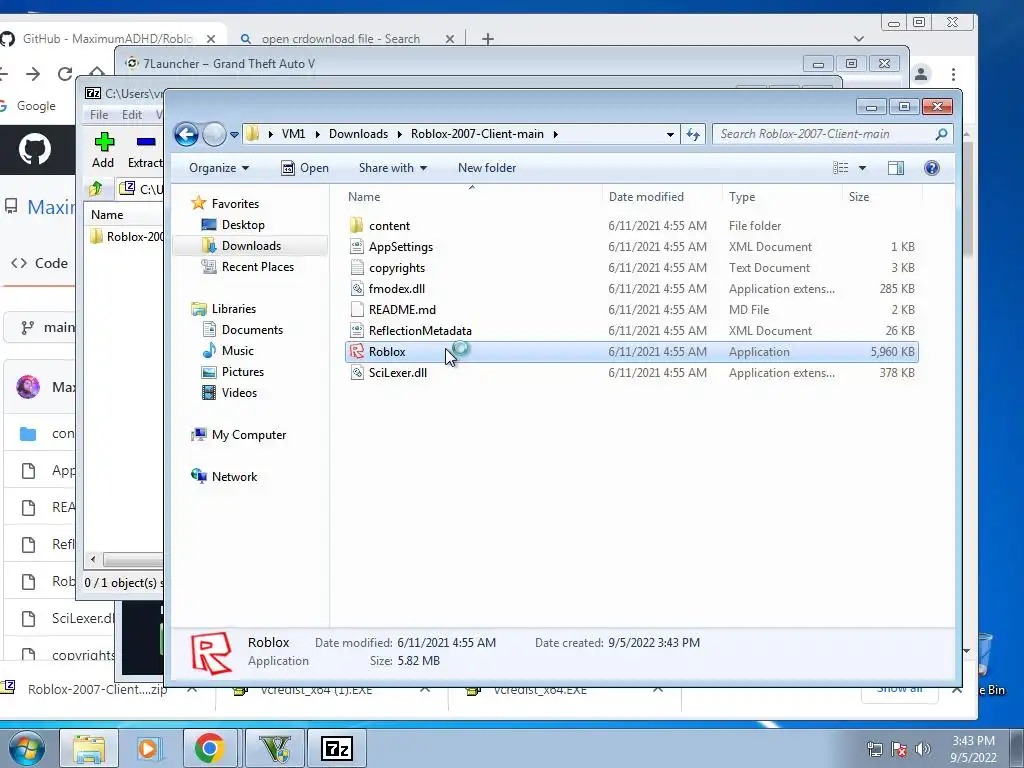Open Desktop in the navigation pane
Screen dimensions: 1024x768
[243, 225]
